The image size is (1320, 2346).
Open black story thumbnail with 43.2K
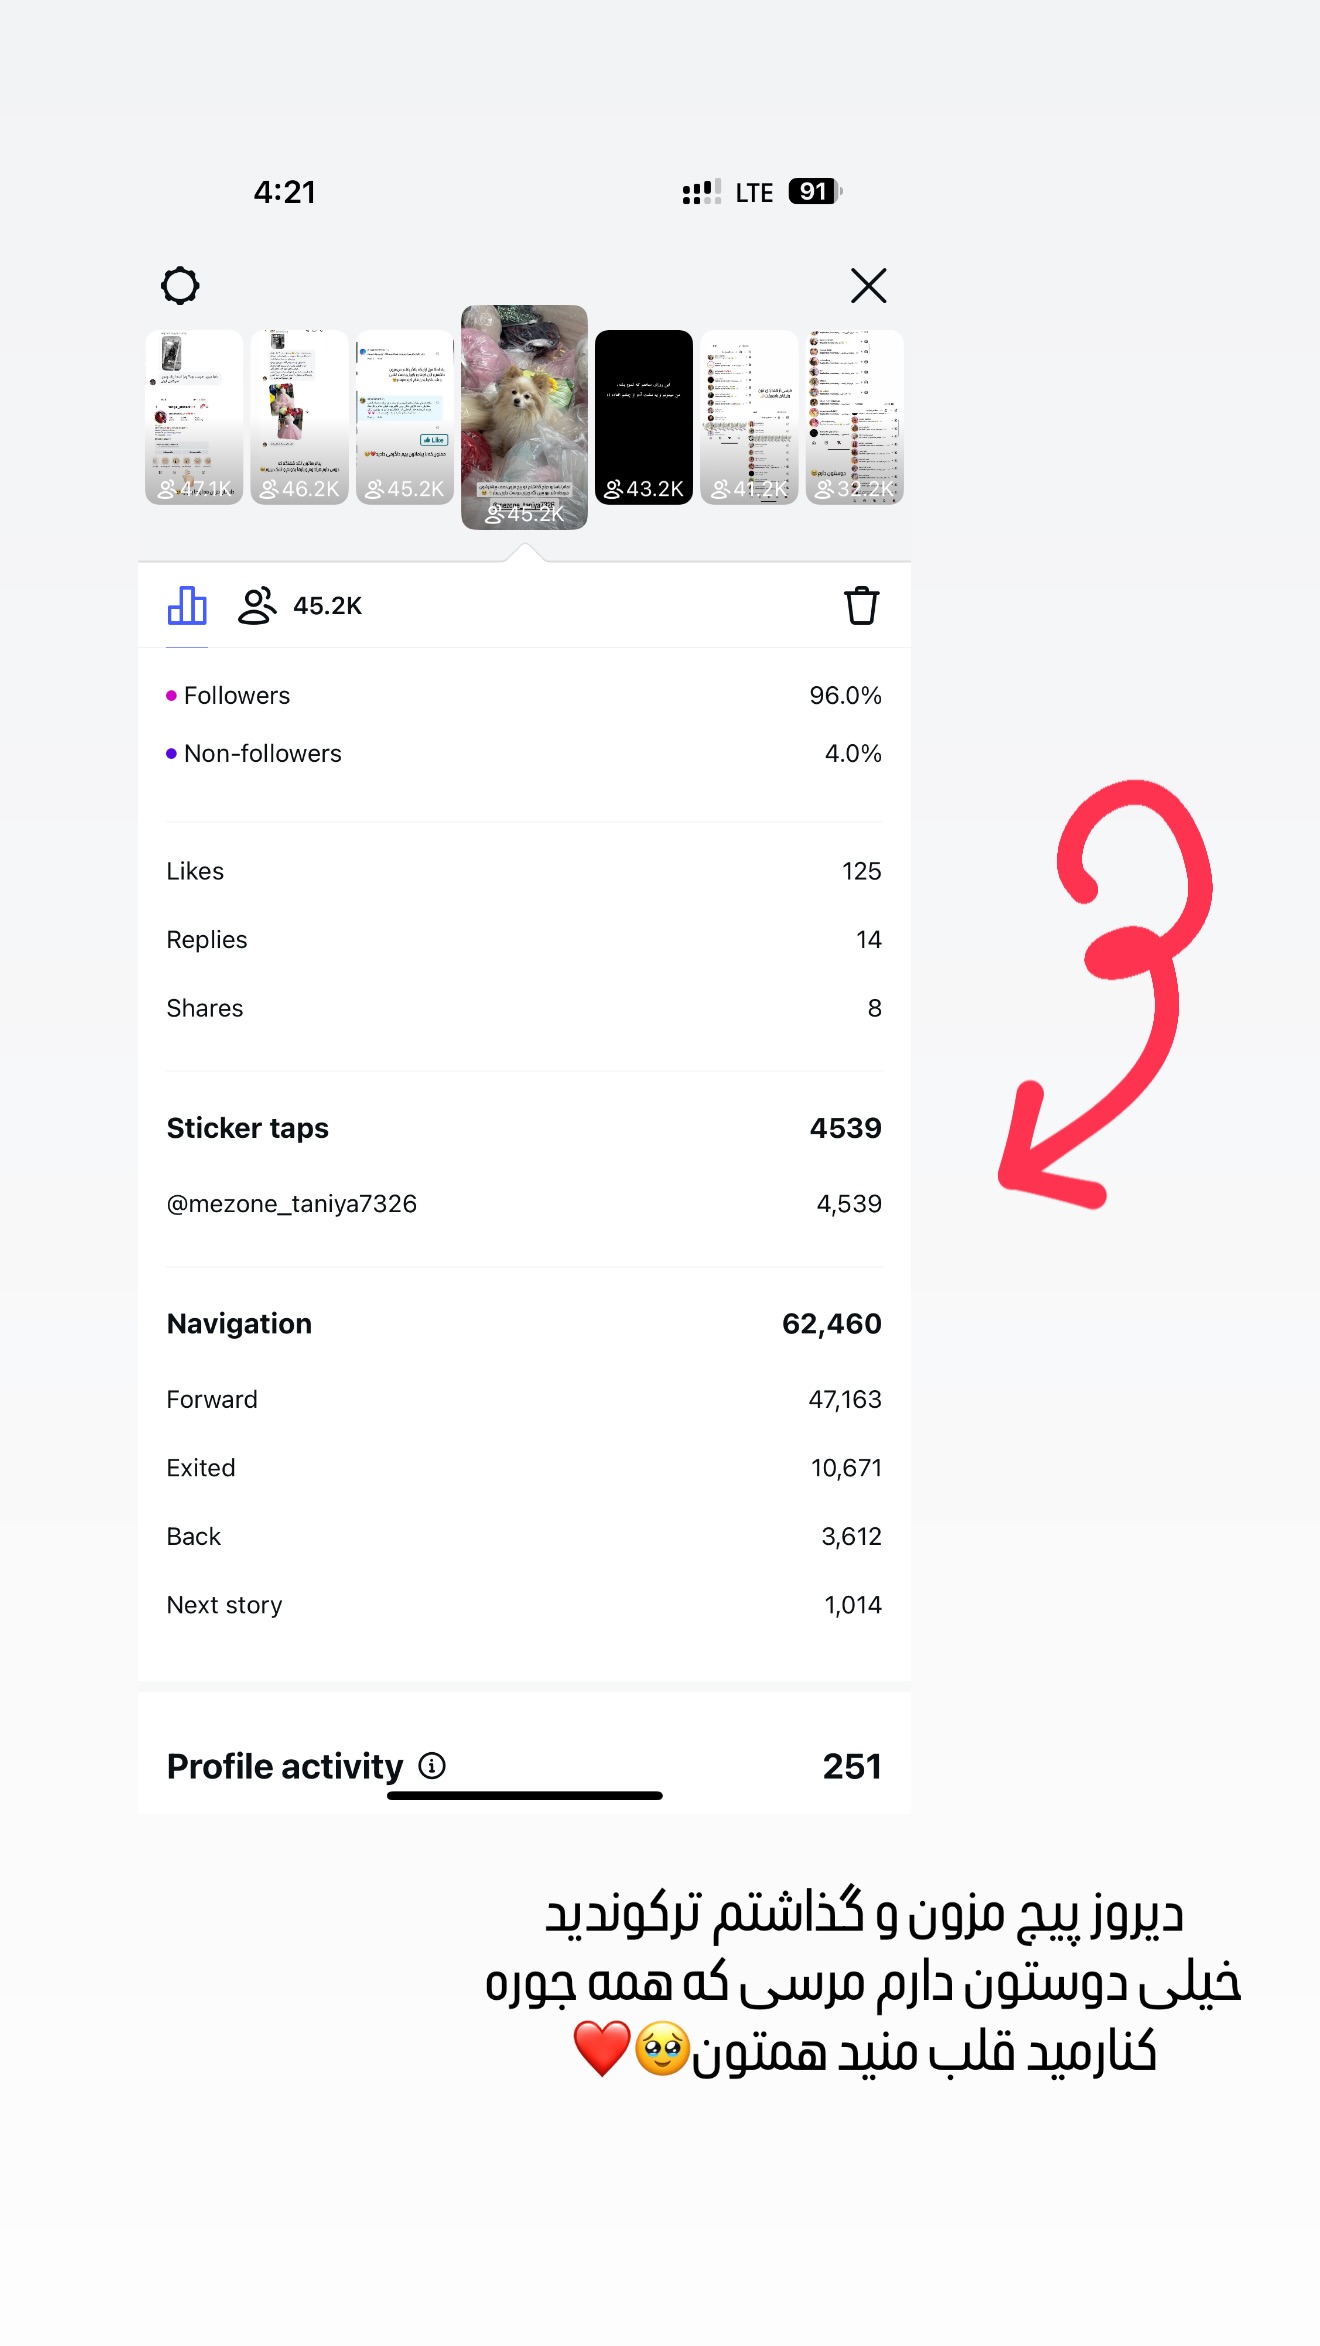644,417
